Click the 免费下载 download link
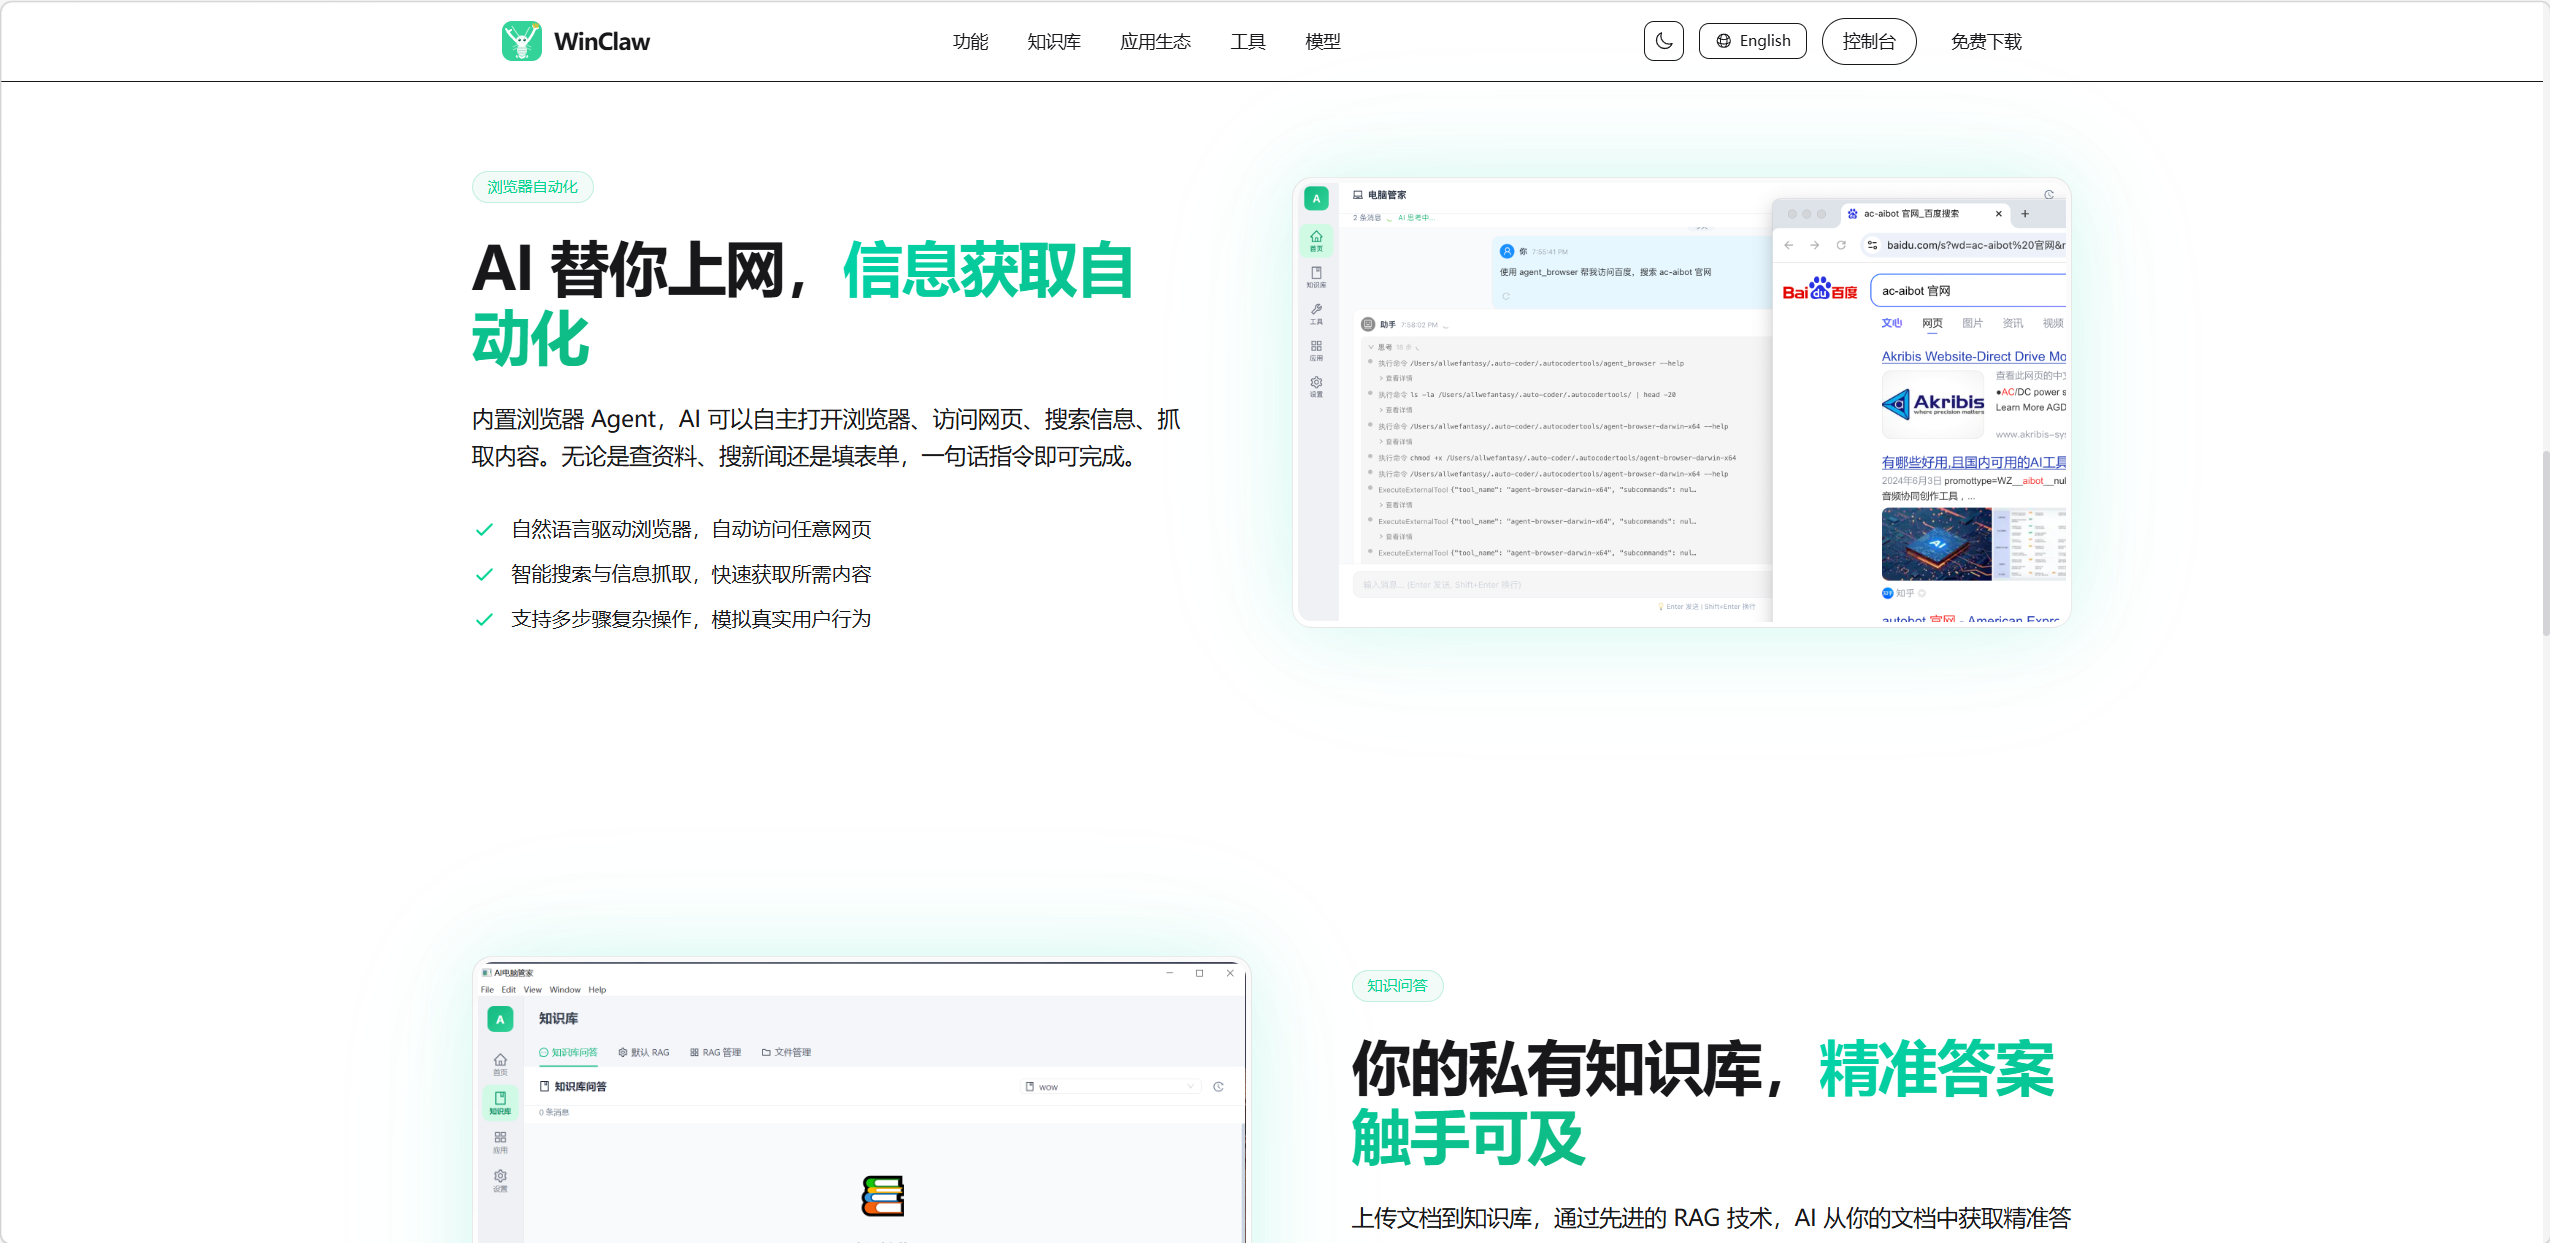This screenshot has width=2550, height=1243. click(x=1986, y=41)
